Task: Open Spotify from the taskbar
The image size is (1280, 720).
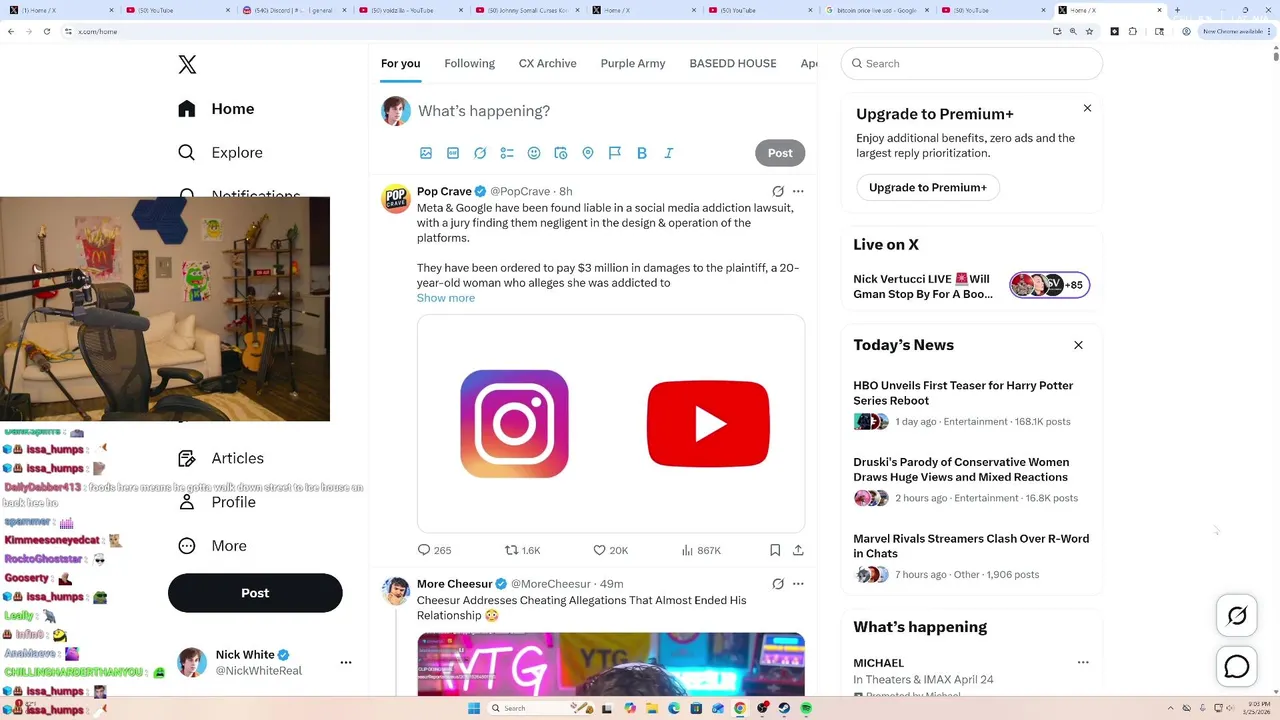Action: pos(806,708)
